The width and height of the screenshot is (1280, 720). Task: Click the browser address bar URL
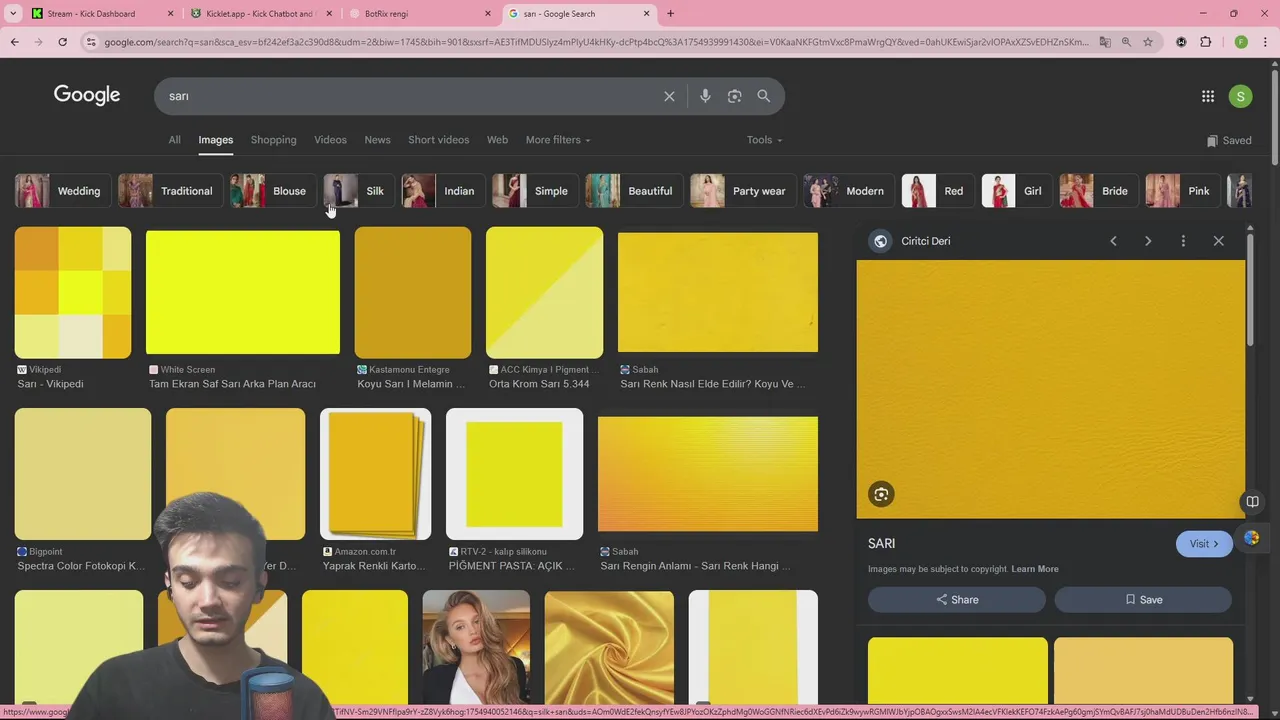coord(596,42)
